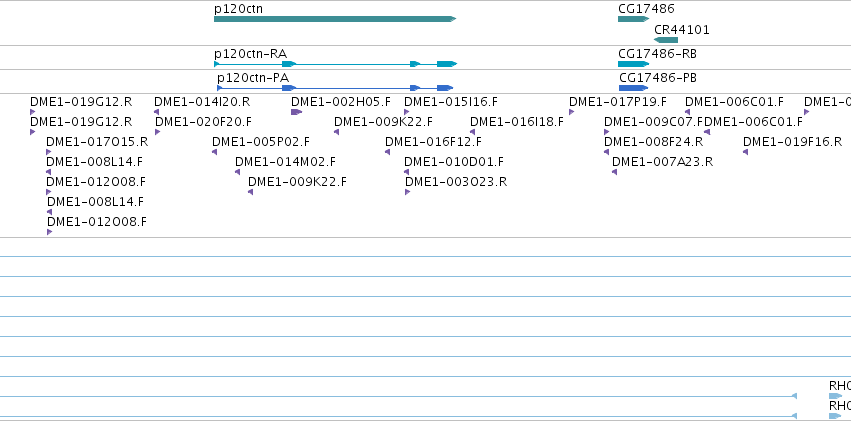Click the teal CG17486 gene arrow bar

coord(633,19)
